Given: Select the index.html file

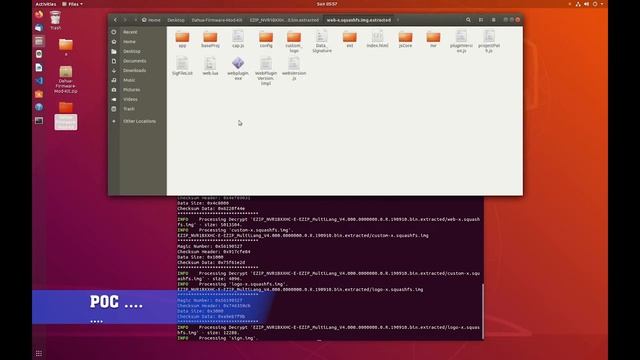Looking at the screenshot, I should [377, 39].
